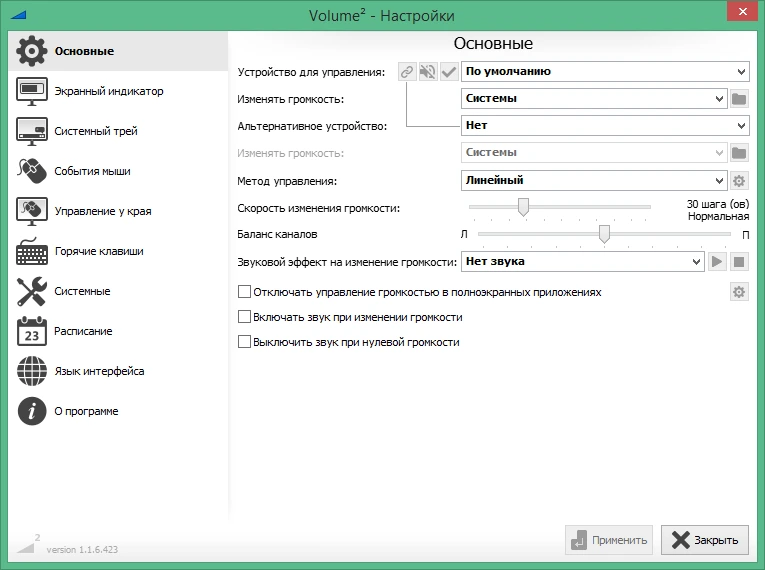Click the version 1.1.6.423 text
The image size is (765, 570).
coord(82,550)
